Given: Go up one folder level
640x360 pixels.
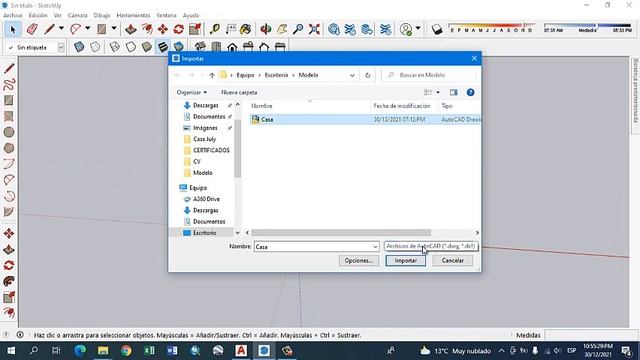Looking at the screenshot, I should 212,75.
